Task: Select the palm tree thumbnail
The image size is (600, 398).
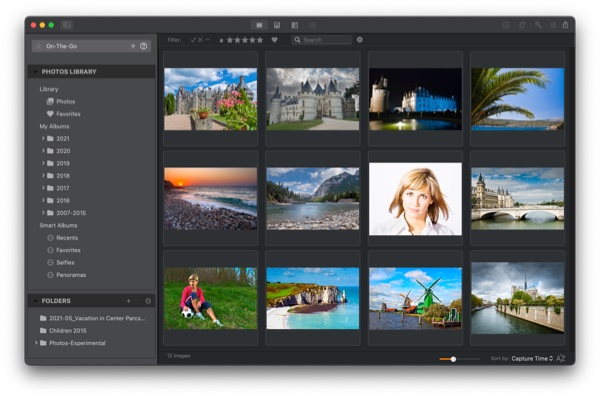Action: pyautogui.click(x=517, y=99)
